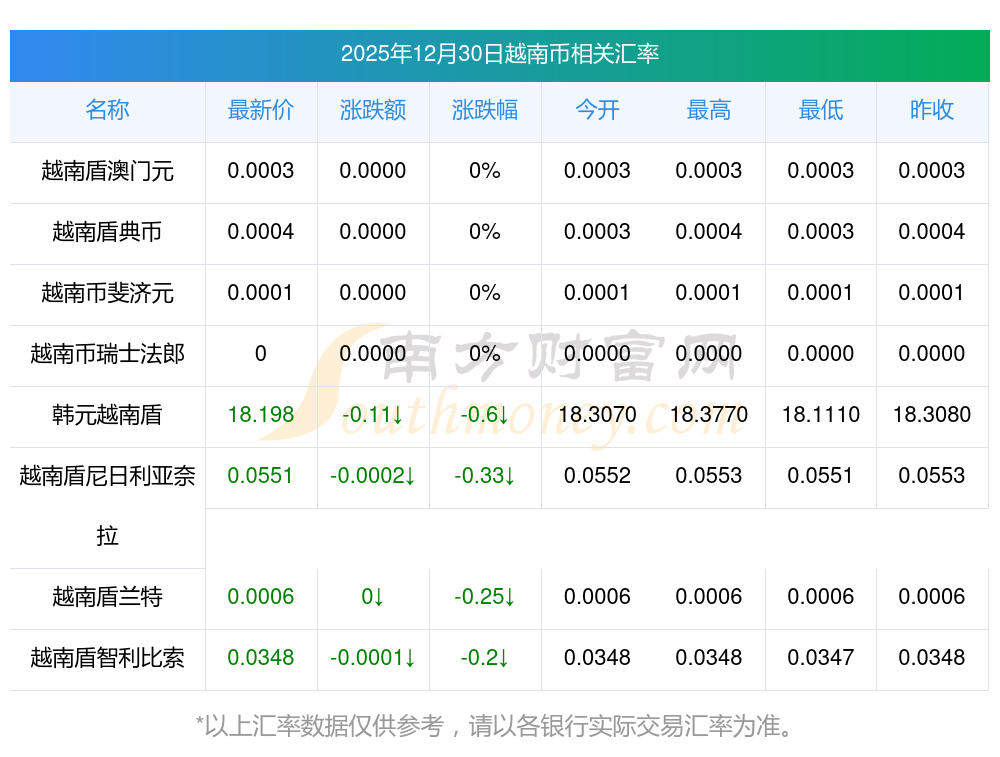Select the 涨跌额 column header
The image size is (1000, 757).
[x=373, y=110]
